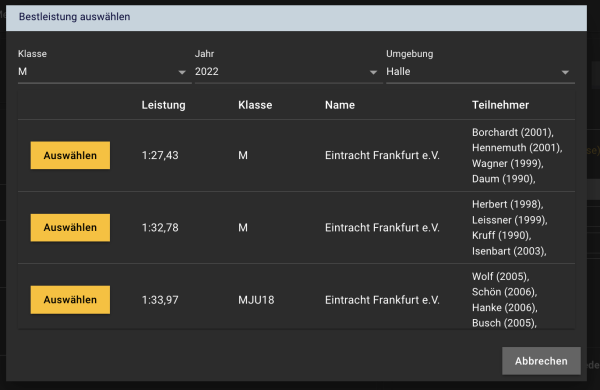Click class M in the 1:32,78 row

click(x=243, y=228)
